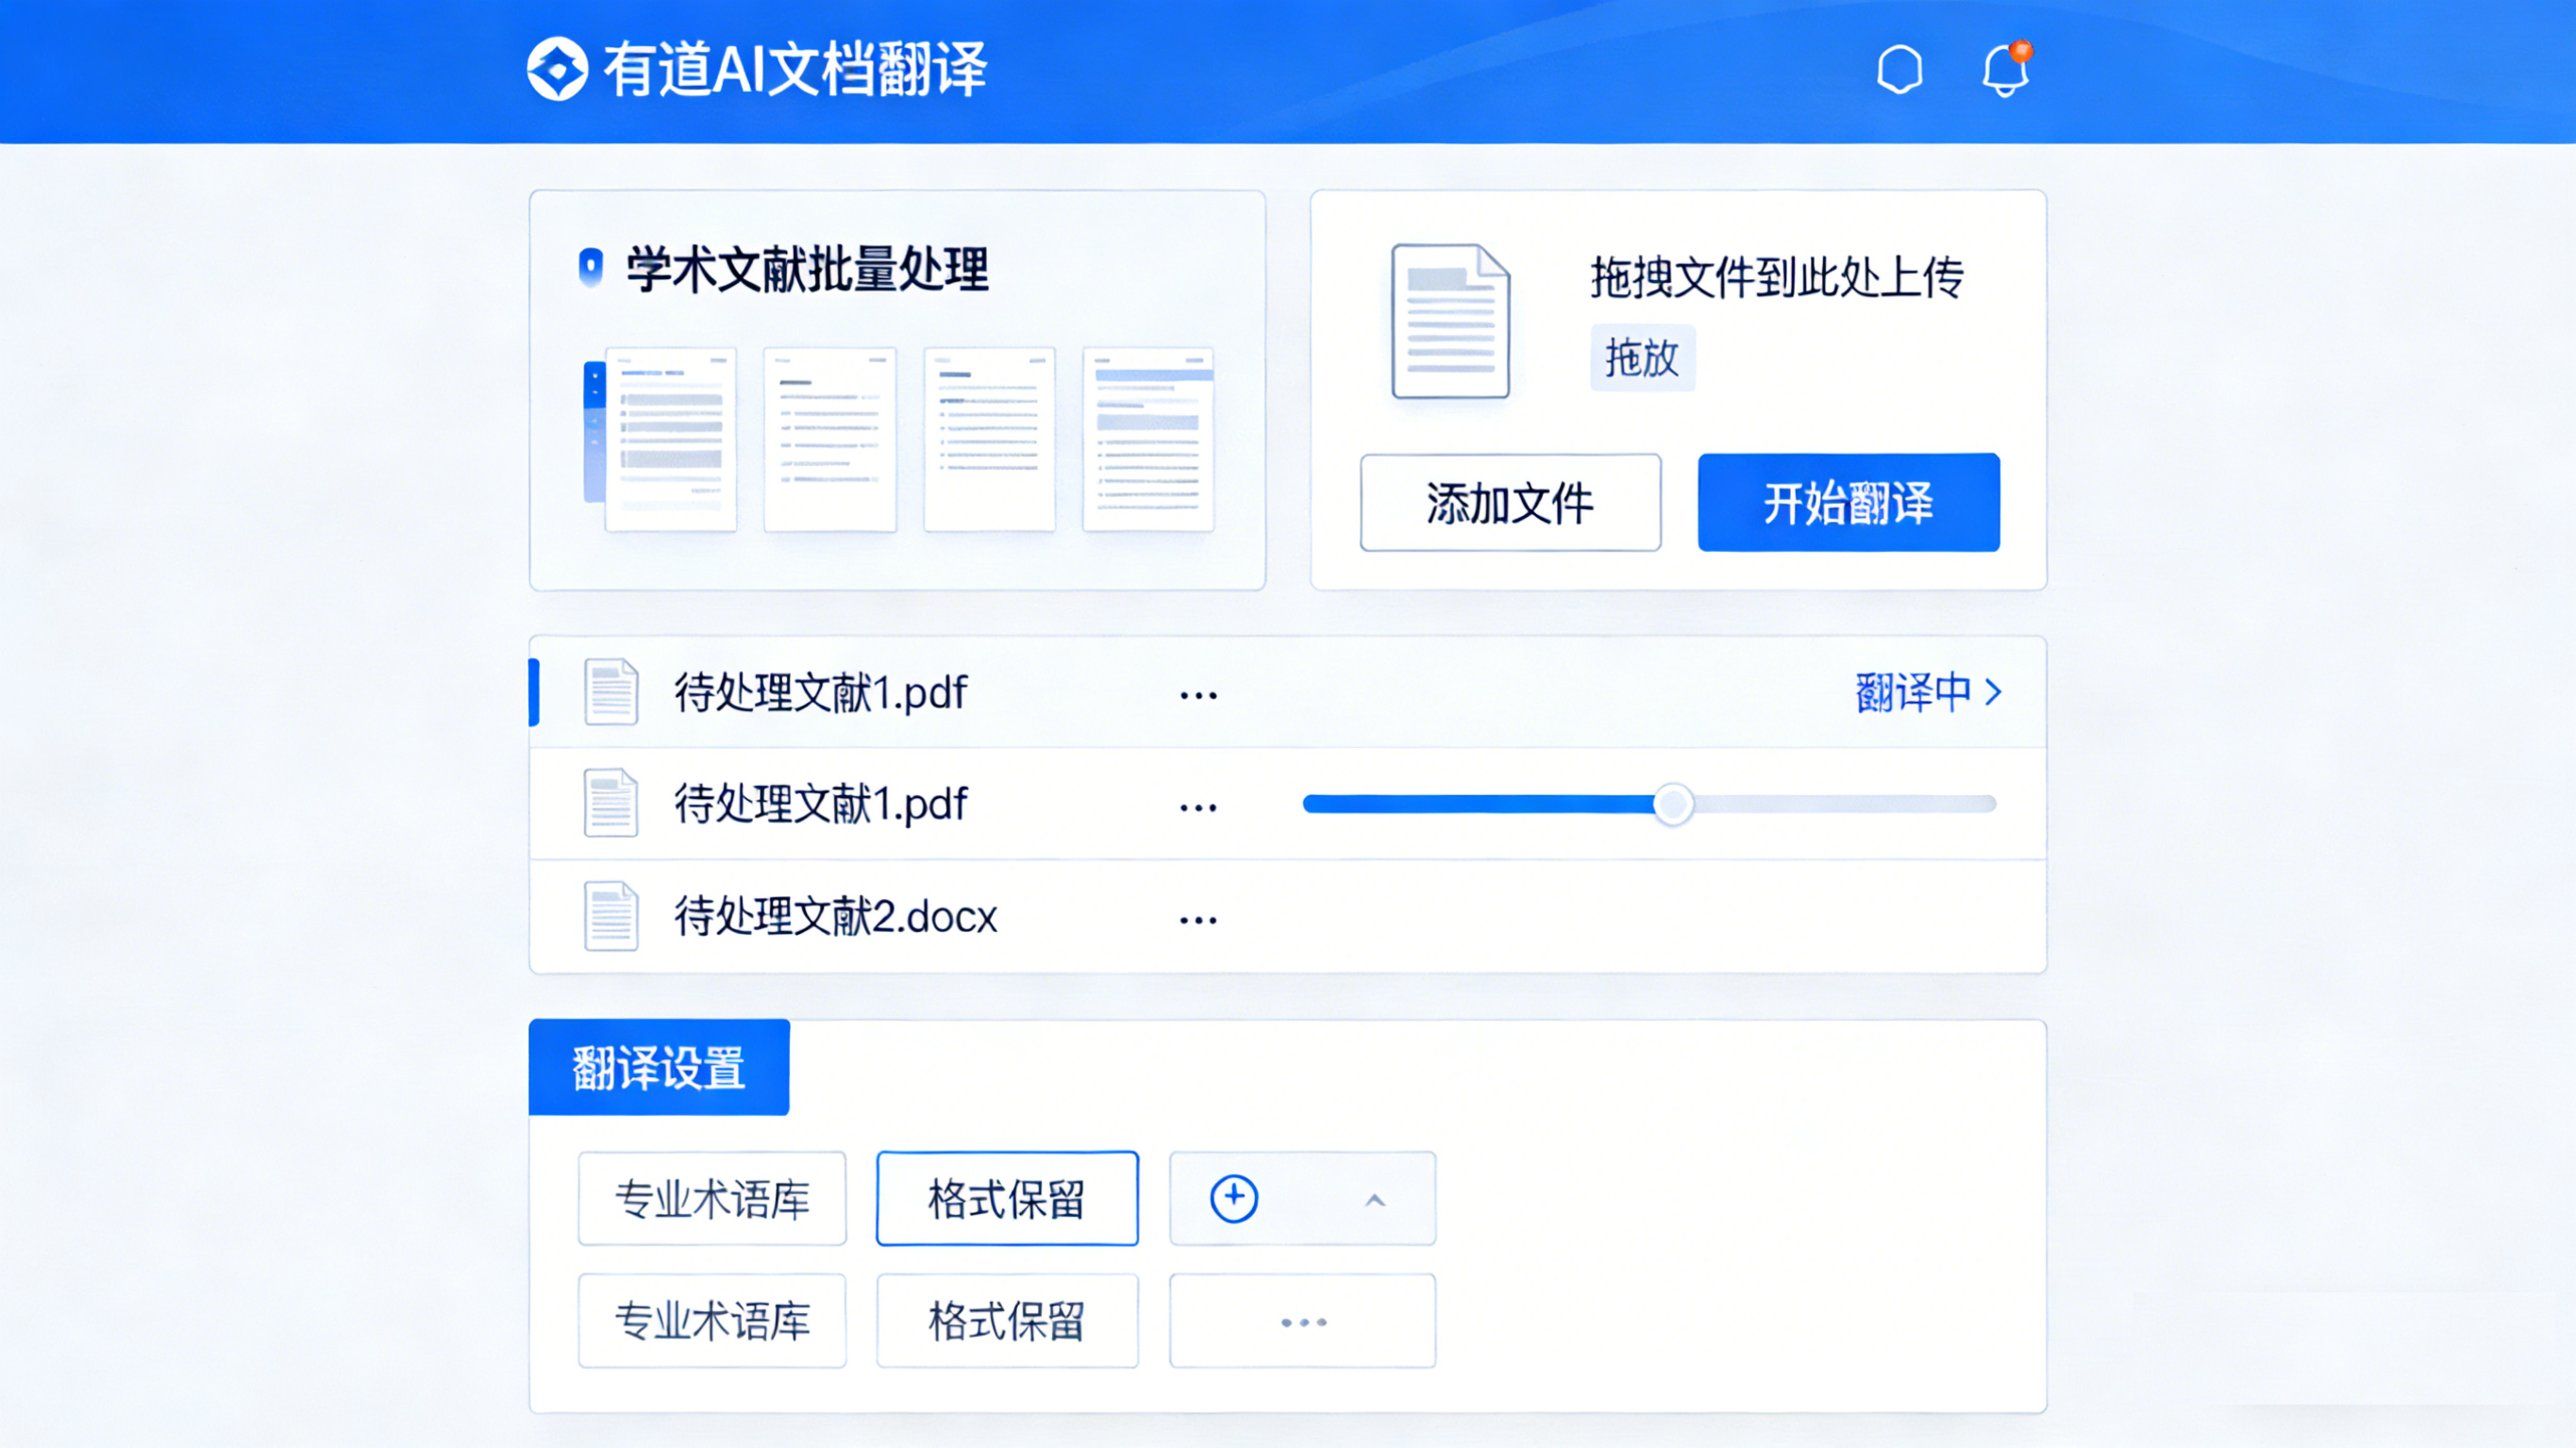Viewport: 2576px width, 1448px height.
Task: Enable the 格式保留 option
Action: point(1006,1199)
